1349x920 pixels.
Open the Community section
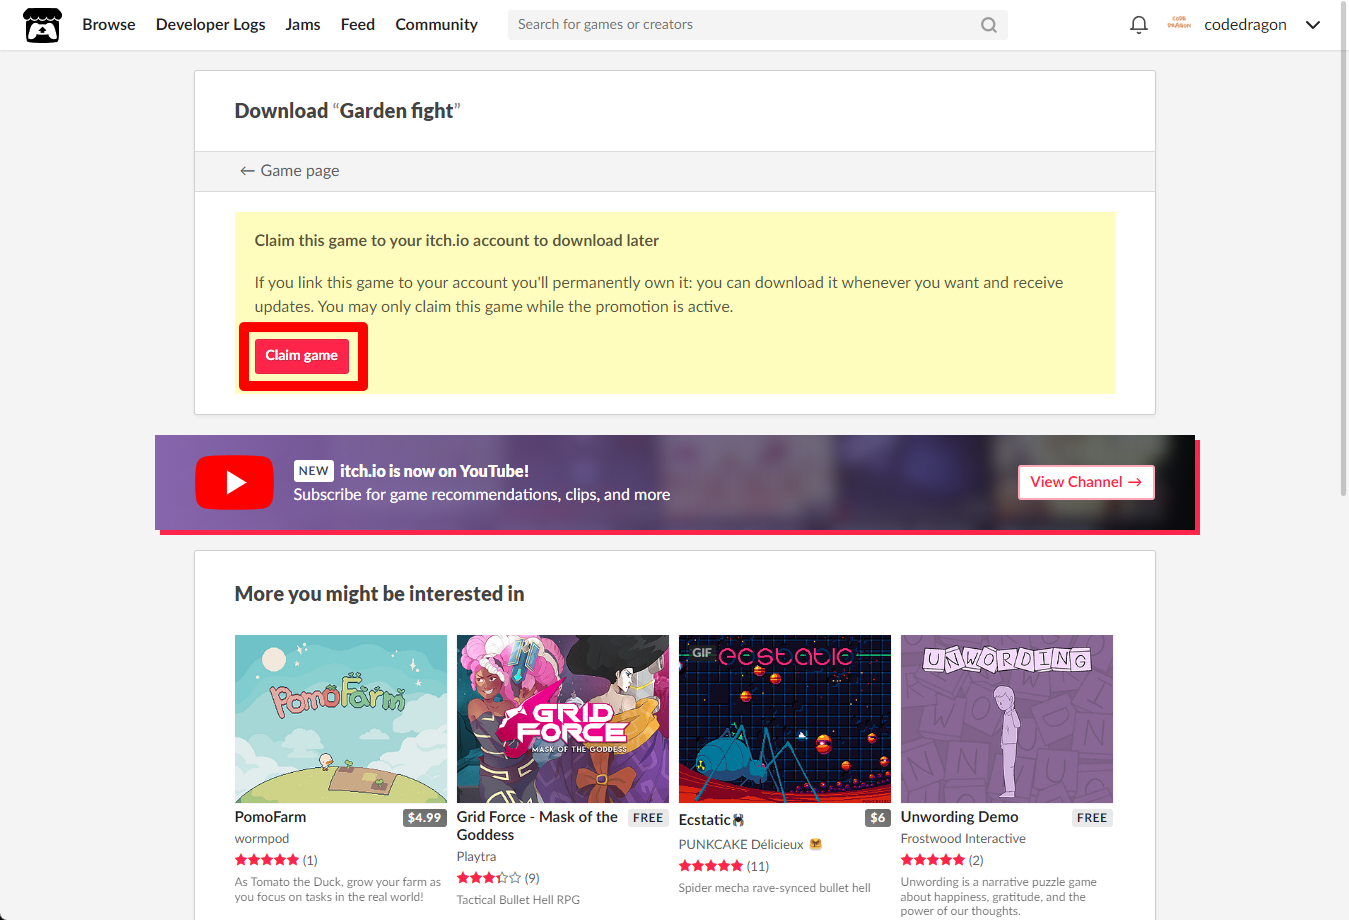[436, 24]
